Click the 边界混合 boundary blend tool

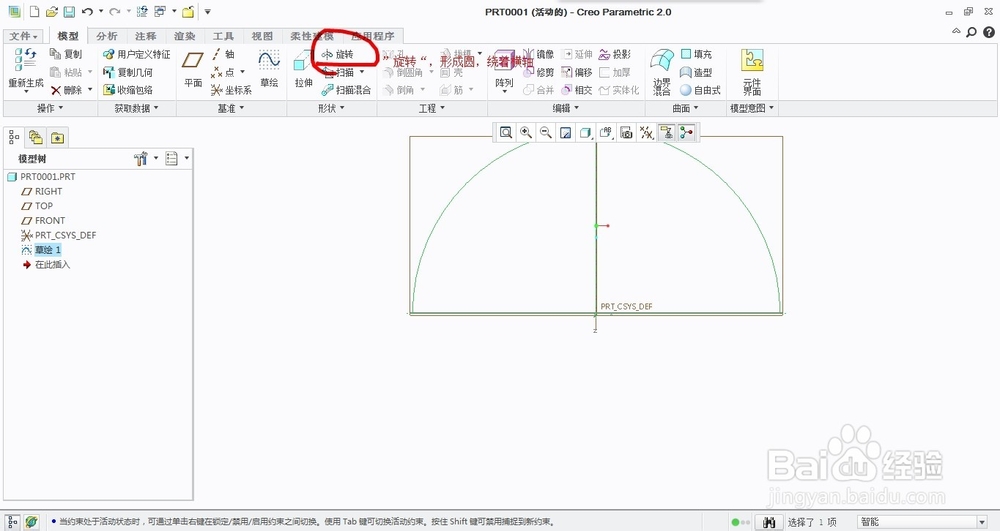tap(661, 71)
